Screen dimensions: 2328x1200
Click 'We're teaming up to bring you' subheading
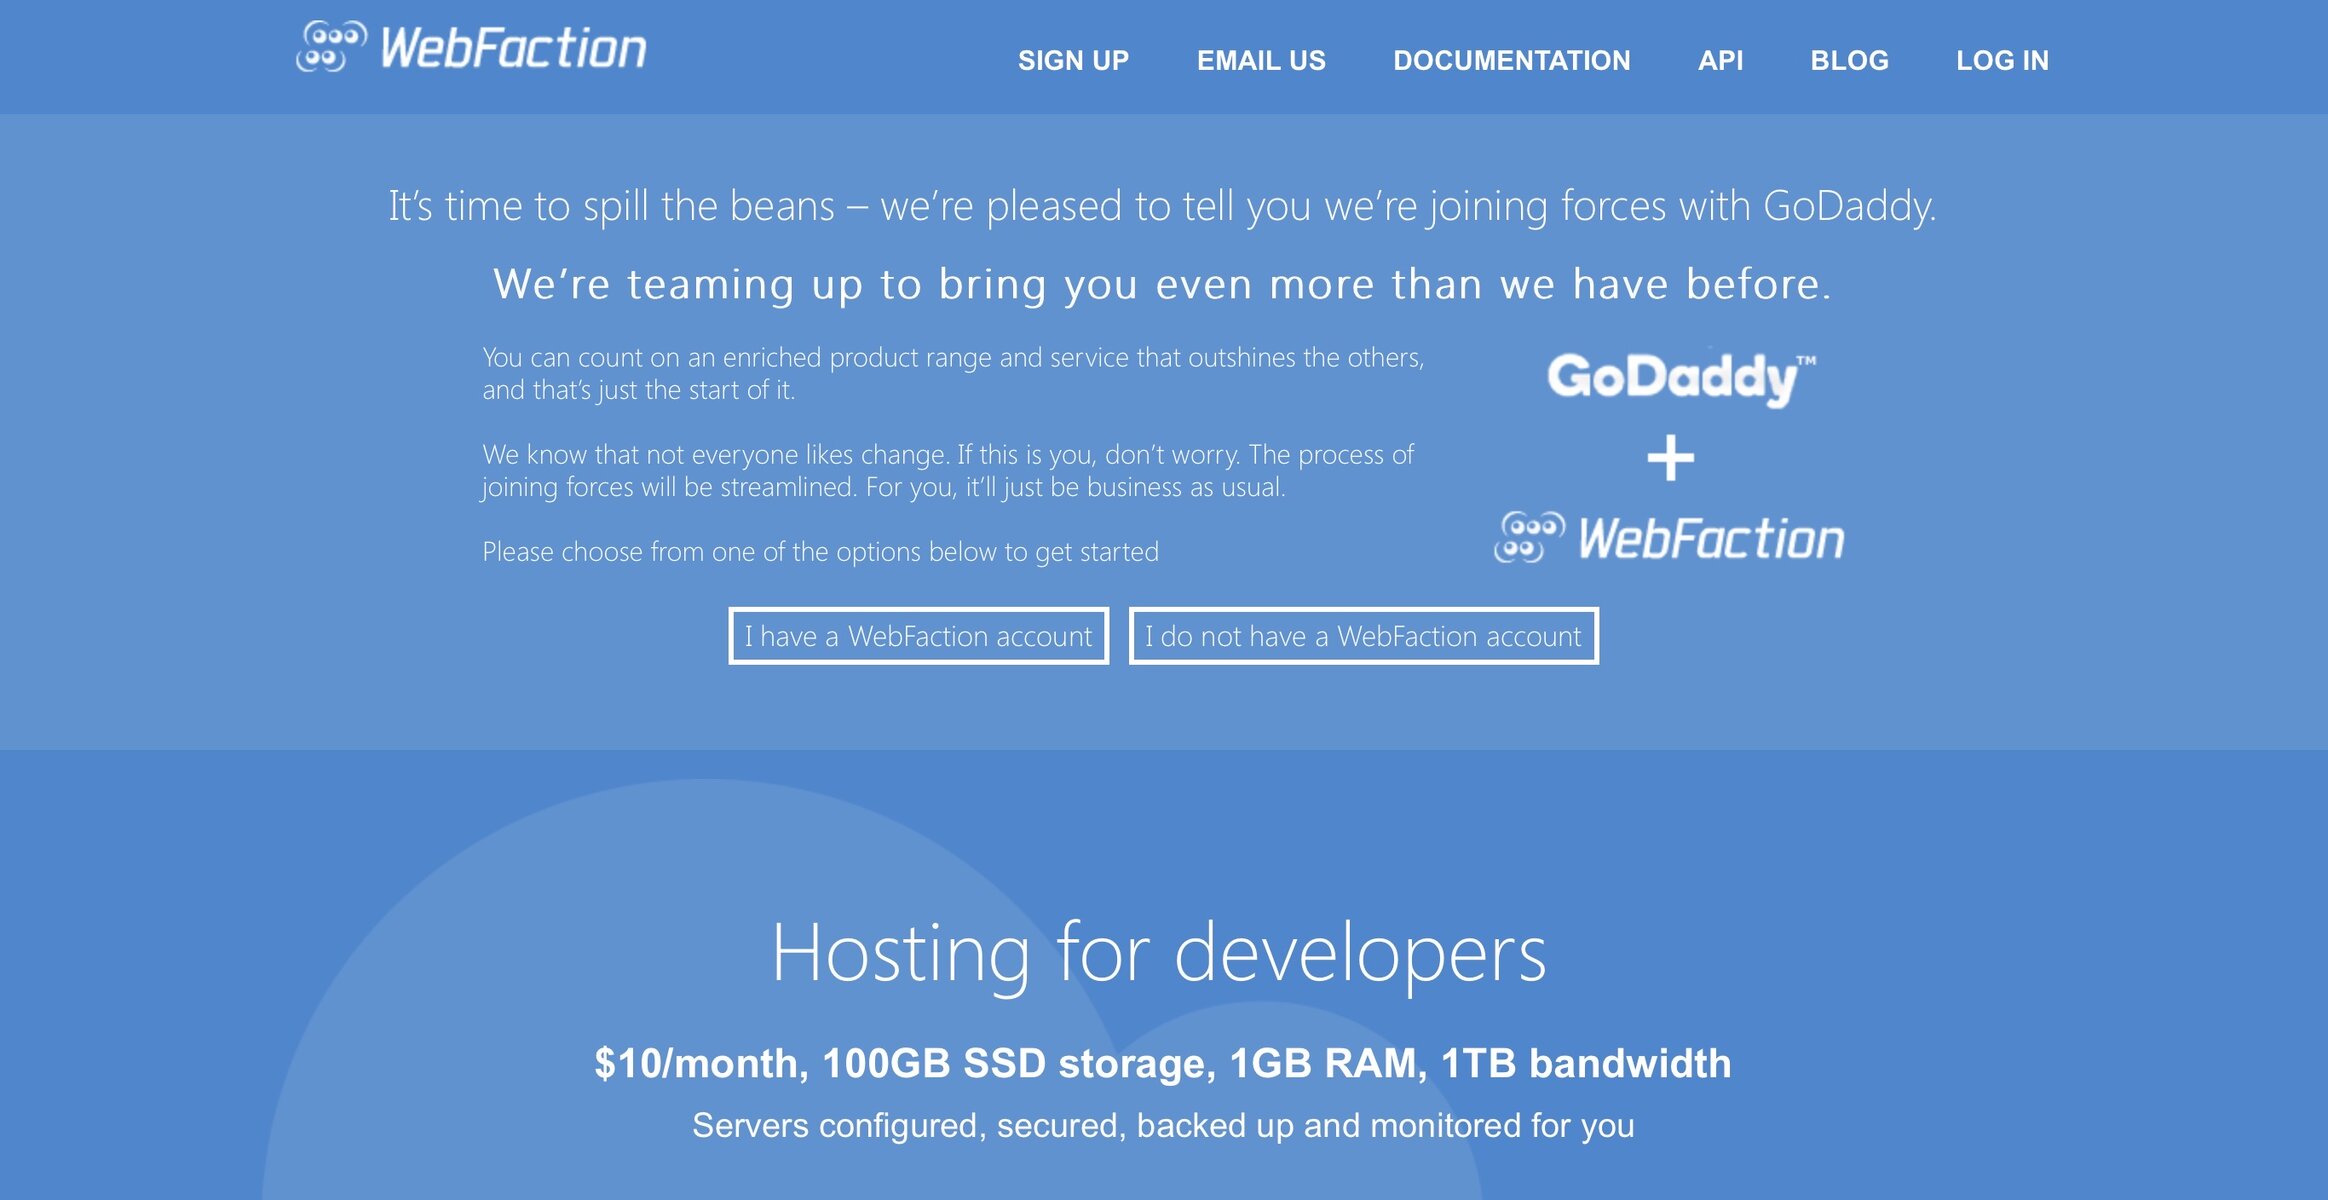coord(1162,285)
